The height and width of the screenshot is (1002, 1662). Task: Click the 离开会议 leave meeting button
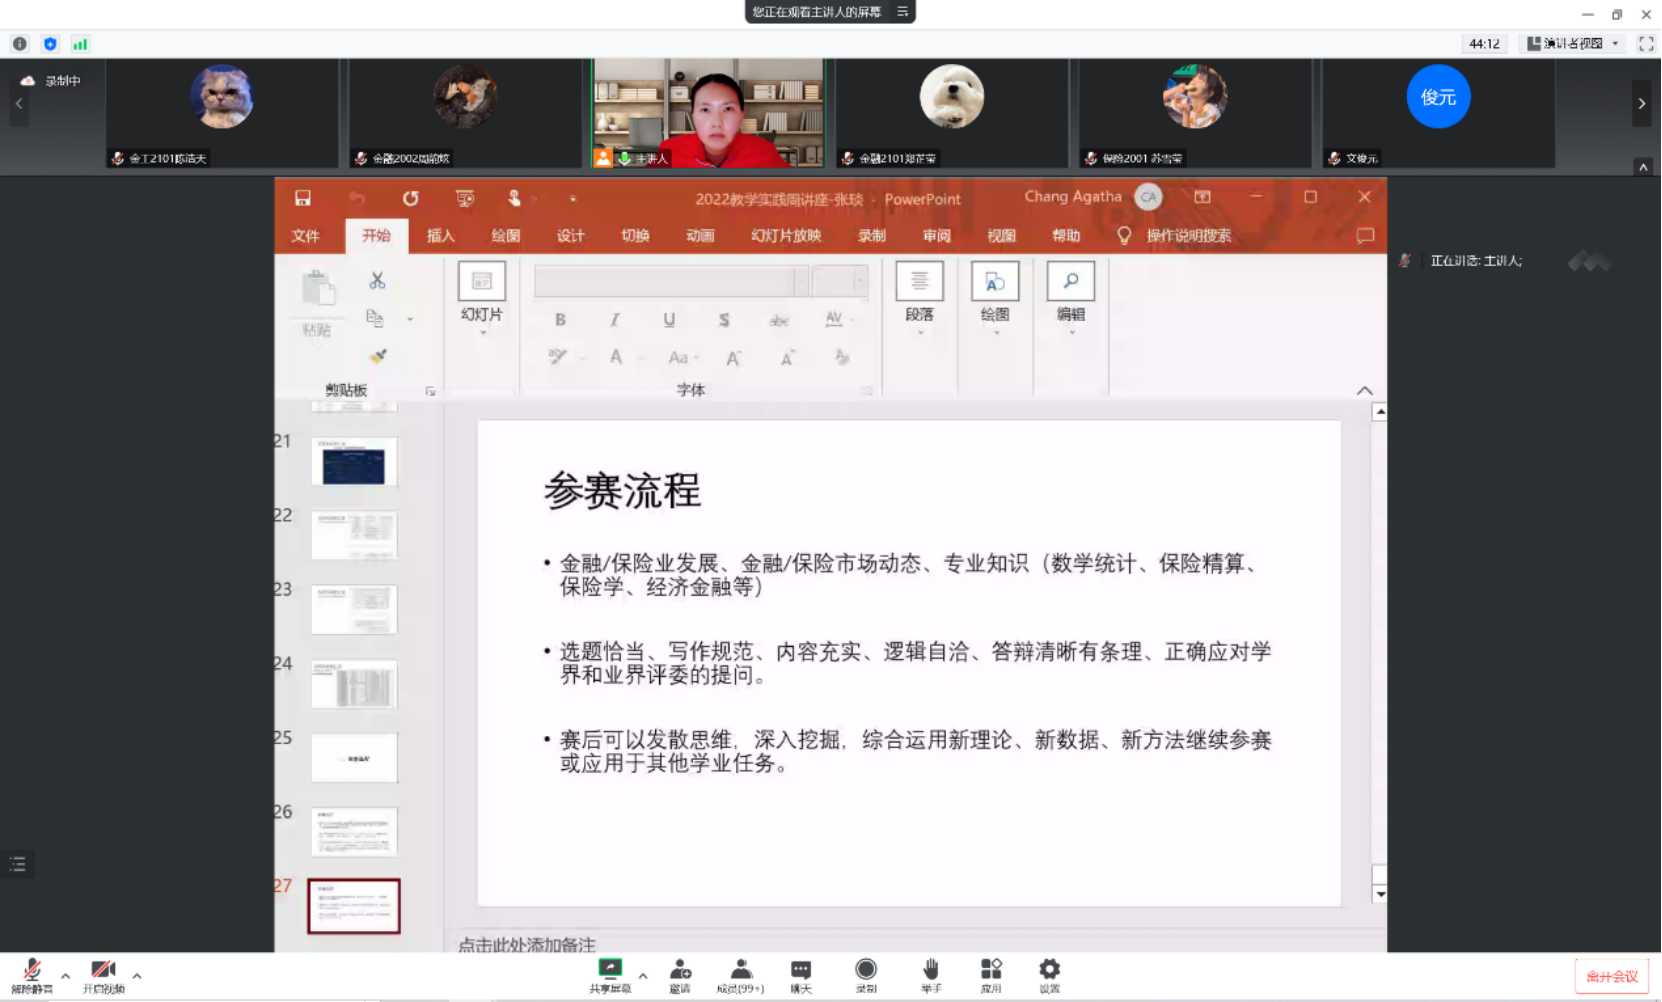1611,977
